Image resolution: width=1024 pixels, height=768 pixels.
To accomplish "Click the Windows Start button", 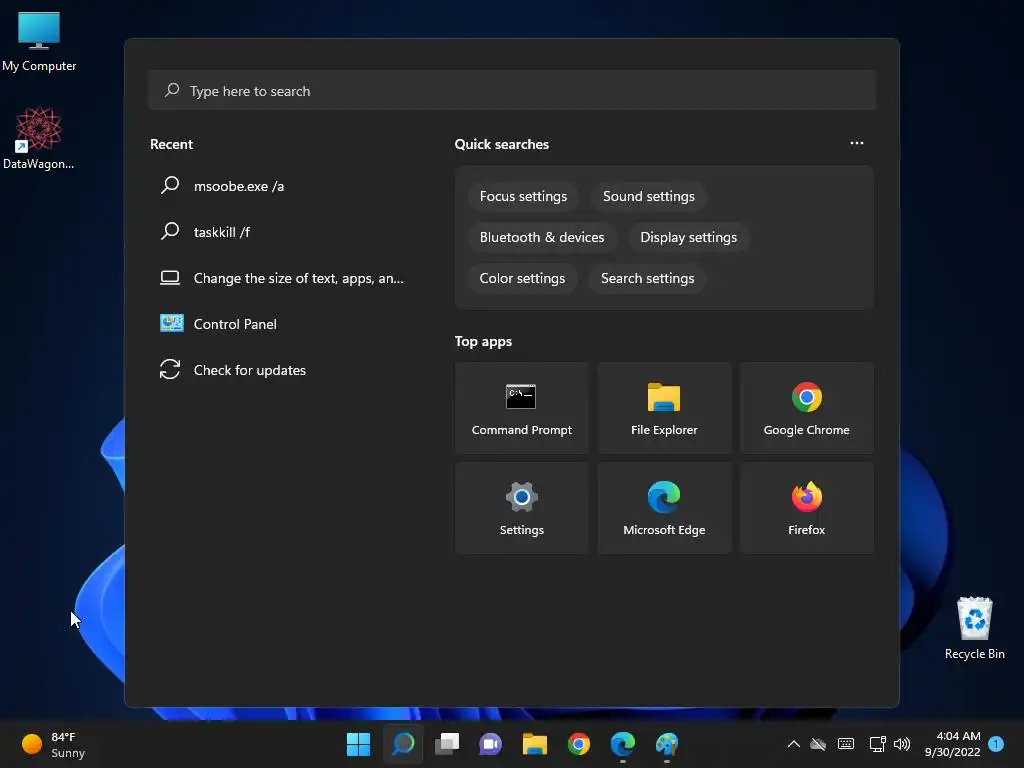I will point(359,744).
